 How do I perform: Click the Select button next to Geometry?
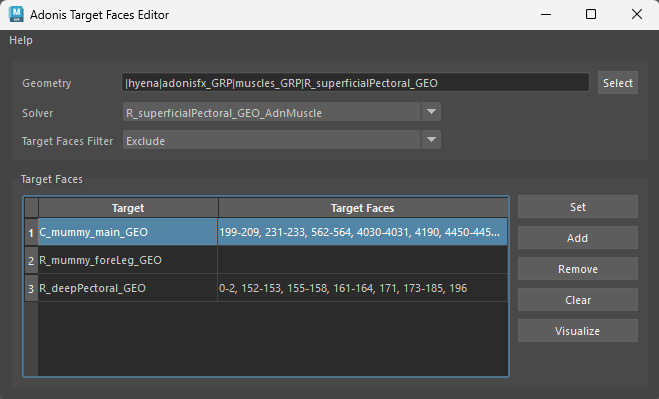pyautogui.click(x=617, y=83)
